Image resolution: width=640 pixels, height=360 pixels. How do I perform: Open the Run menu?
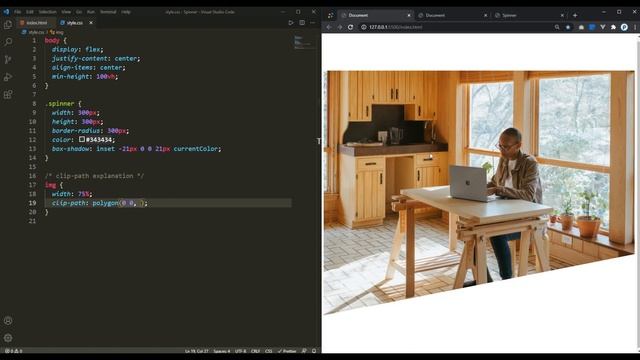91,12
